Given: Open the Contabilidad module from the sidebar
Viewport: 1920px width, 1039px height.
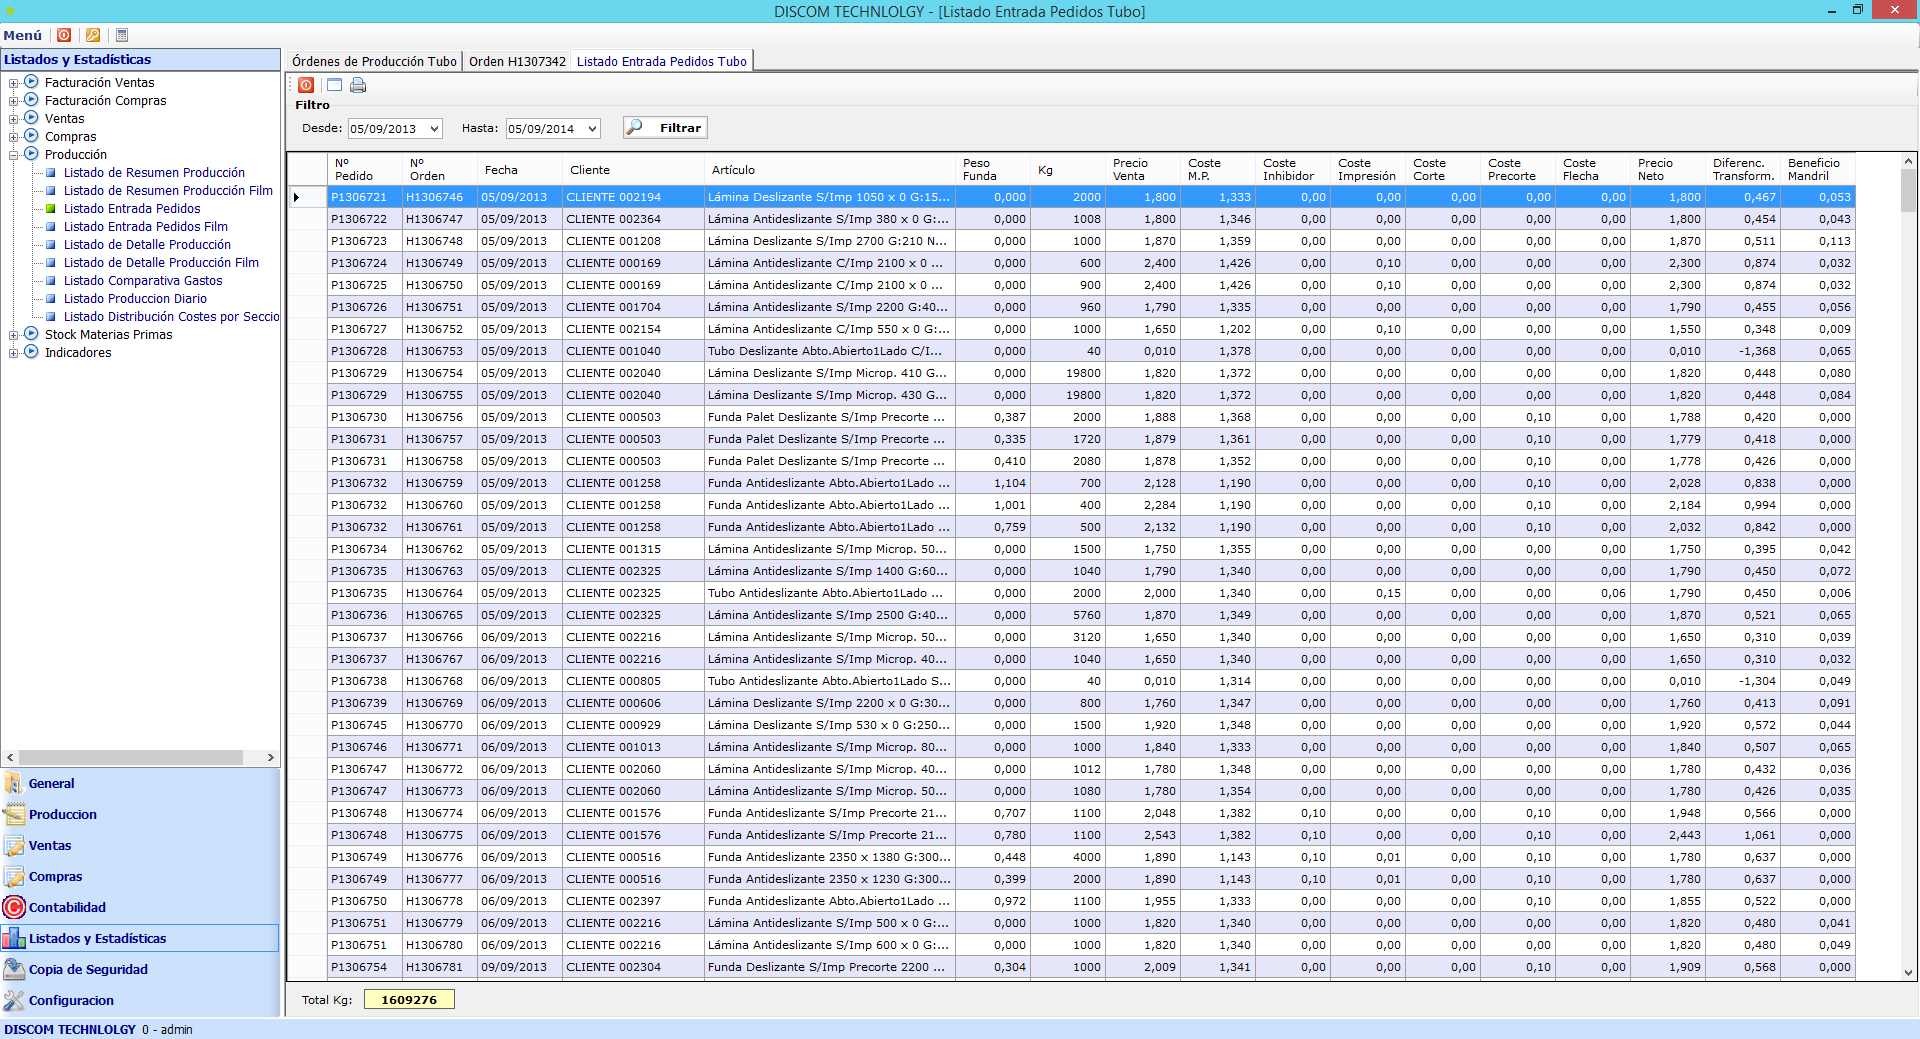Looking at the screenshot, I should [66, 907].
